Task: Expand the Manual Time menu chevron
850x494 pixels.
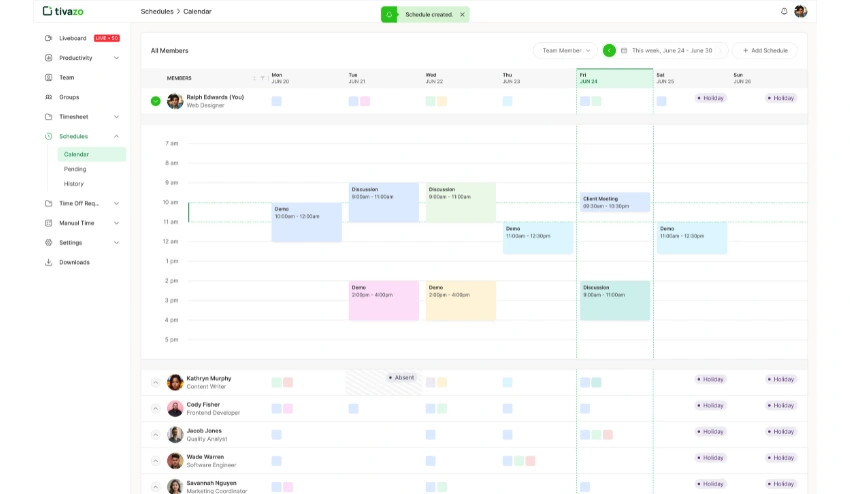Action: tap(117, 223)
